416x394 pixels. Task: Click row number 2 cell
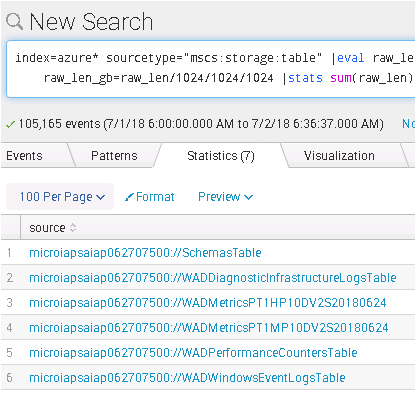coord(9,278)
